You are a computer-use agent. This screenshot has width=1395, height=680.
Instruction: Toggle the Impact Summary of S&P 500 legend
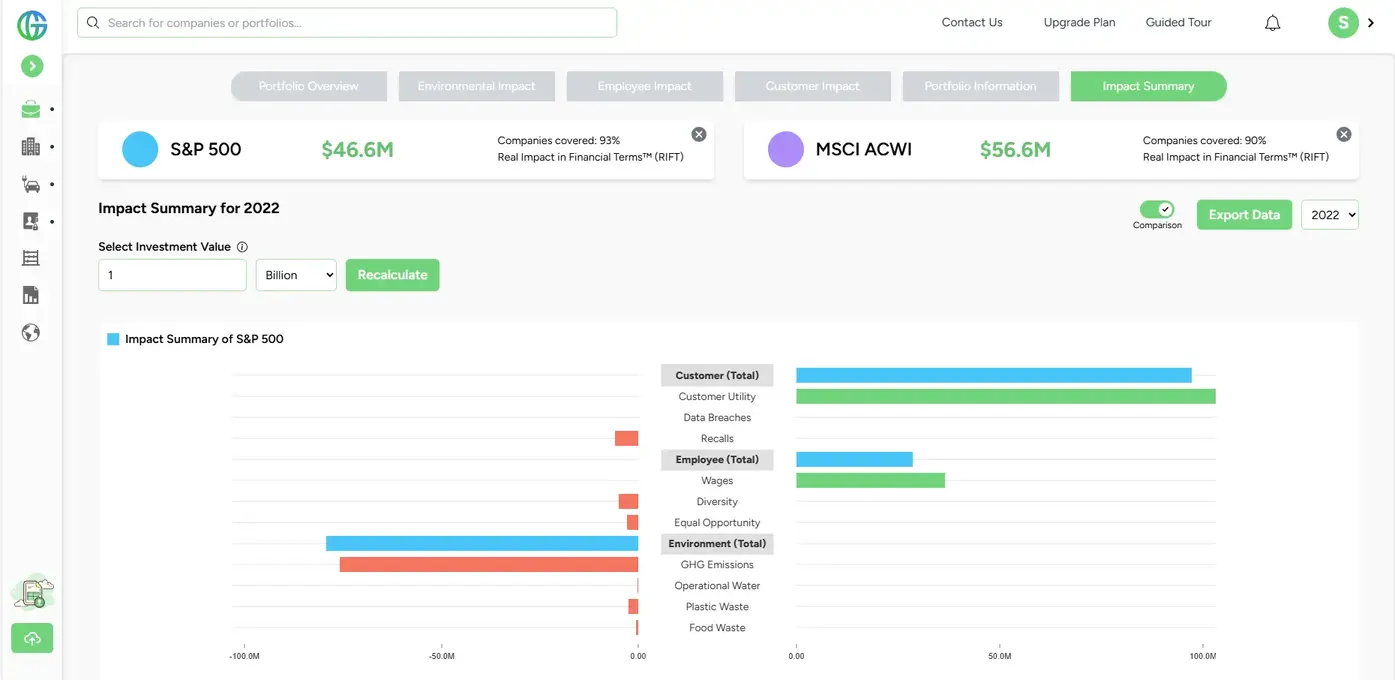[195, 339]
